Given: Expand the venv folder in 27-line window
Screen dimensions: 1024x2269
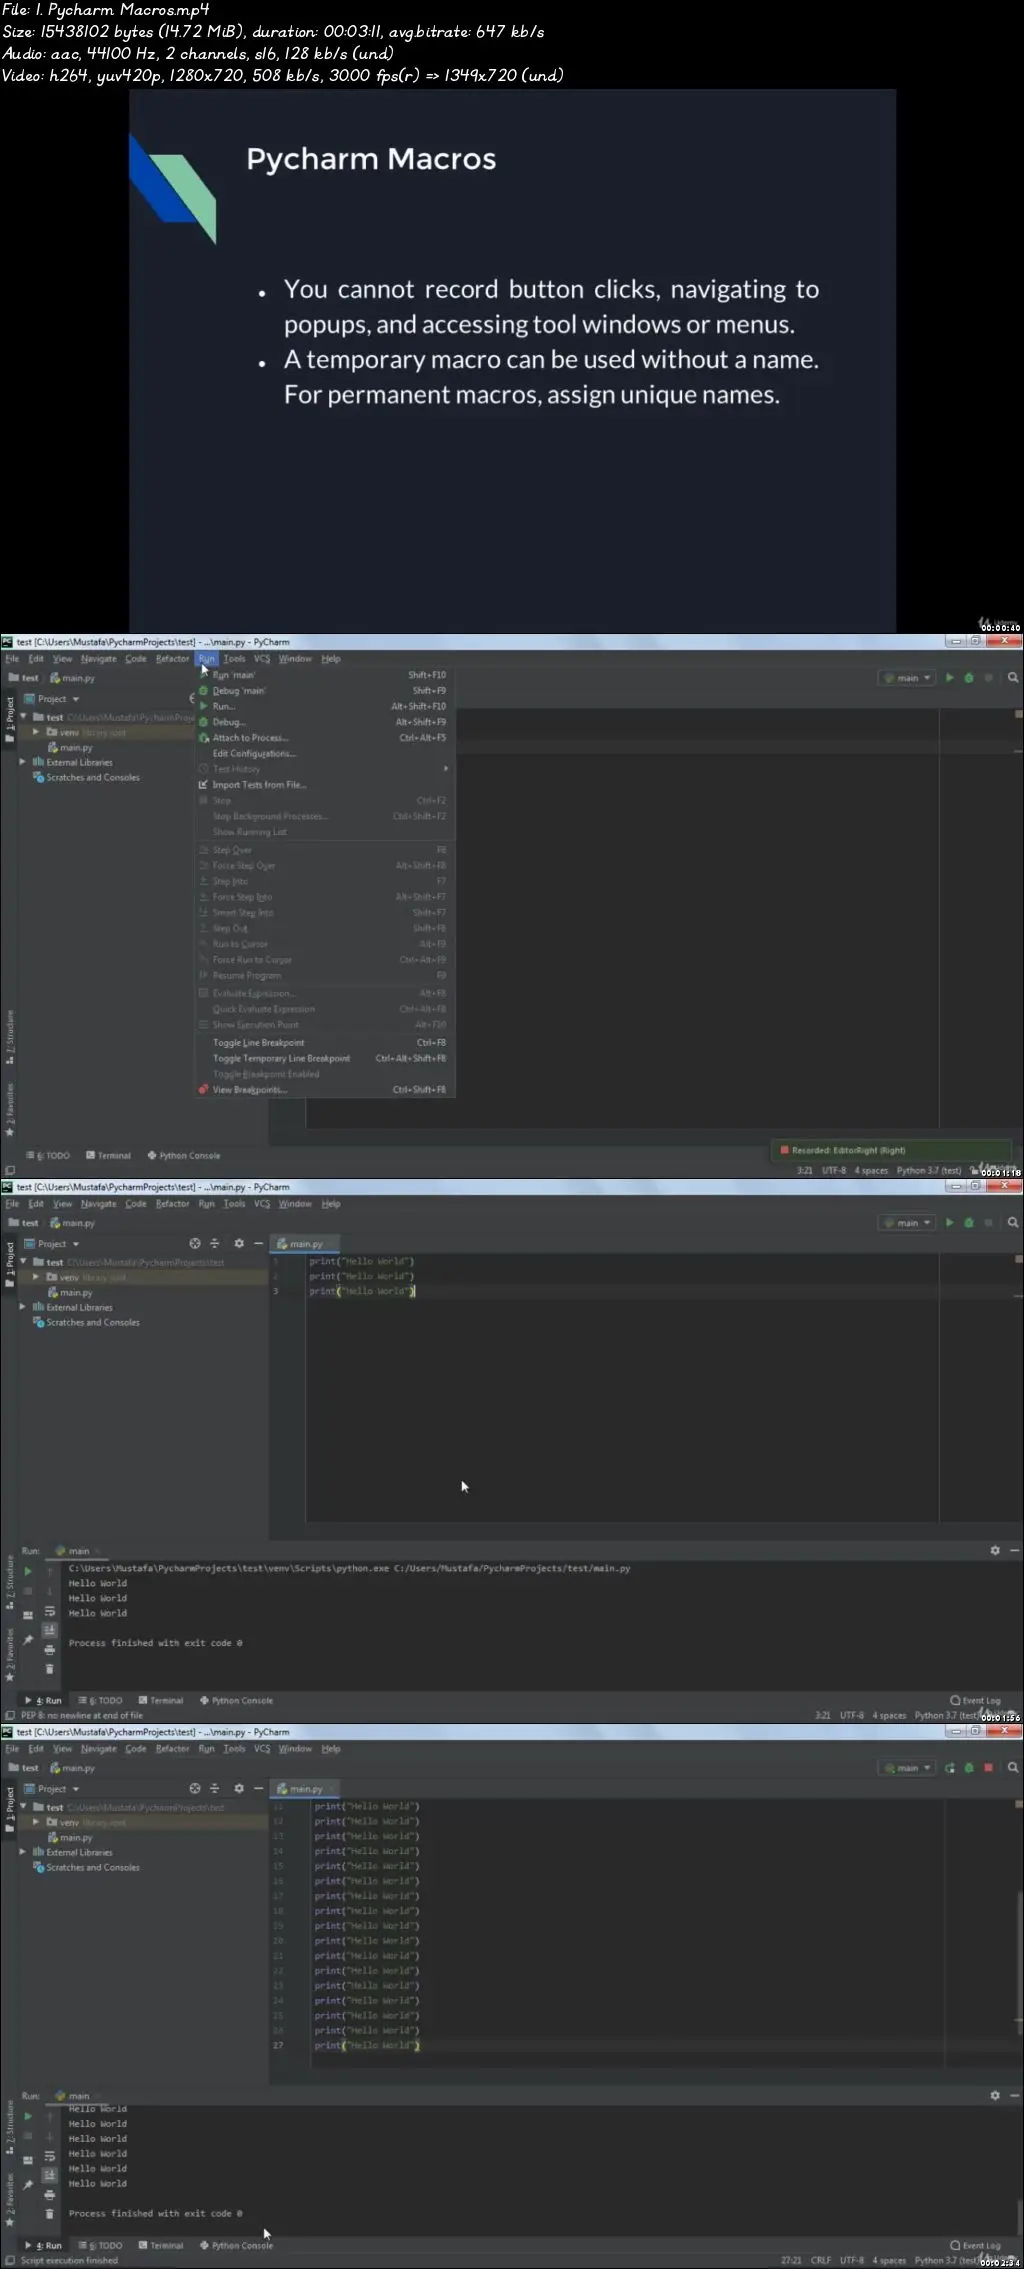Looking at the screenshot, I should pyautogui.click(x=36, y=1822).
